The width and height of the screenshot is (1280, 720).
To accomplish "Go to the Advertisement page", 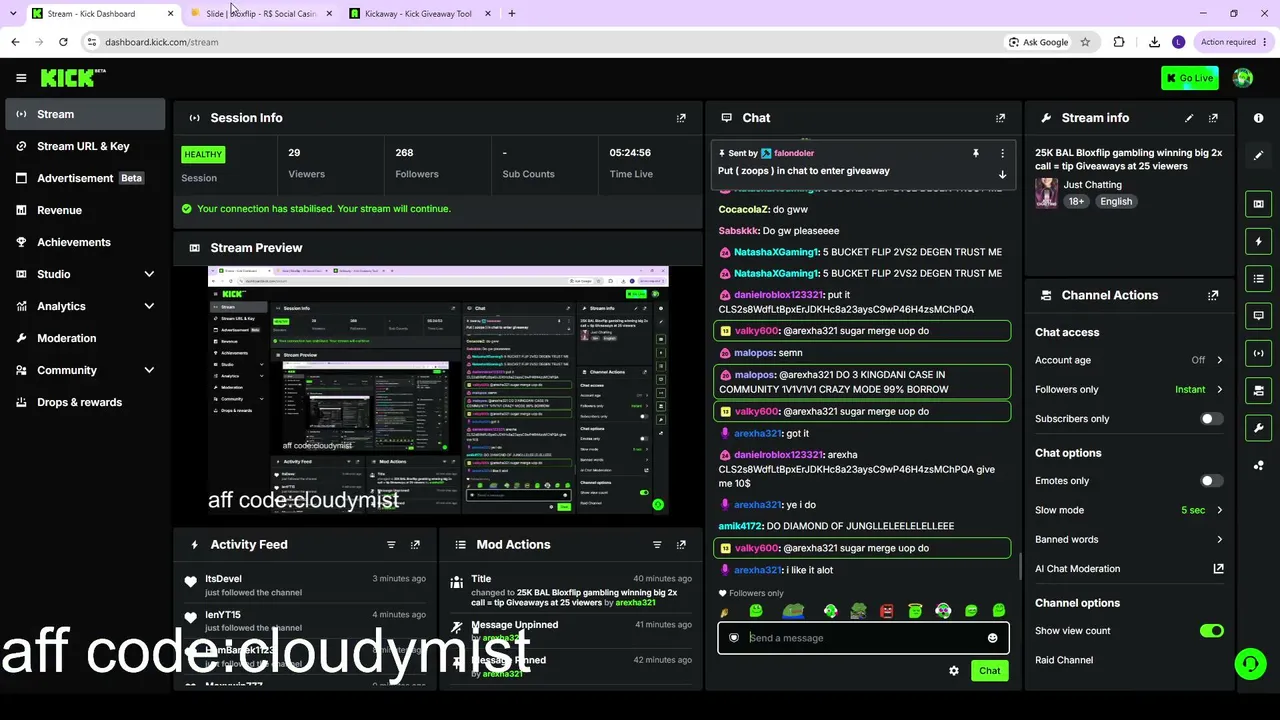I will pyautogui.click(x=85, y=178).
